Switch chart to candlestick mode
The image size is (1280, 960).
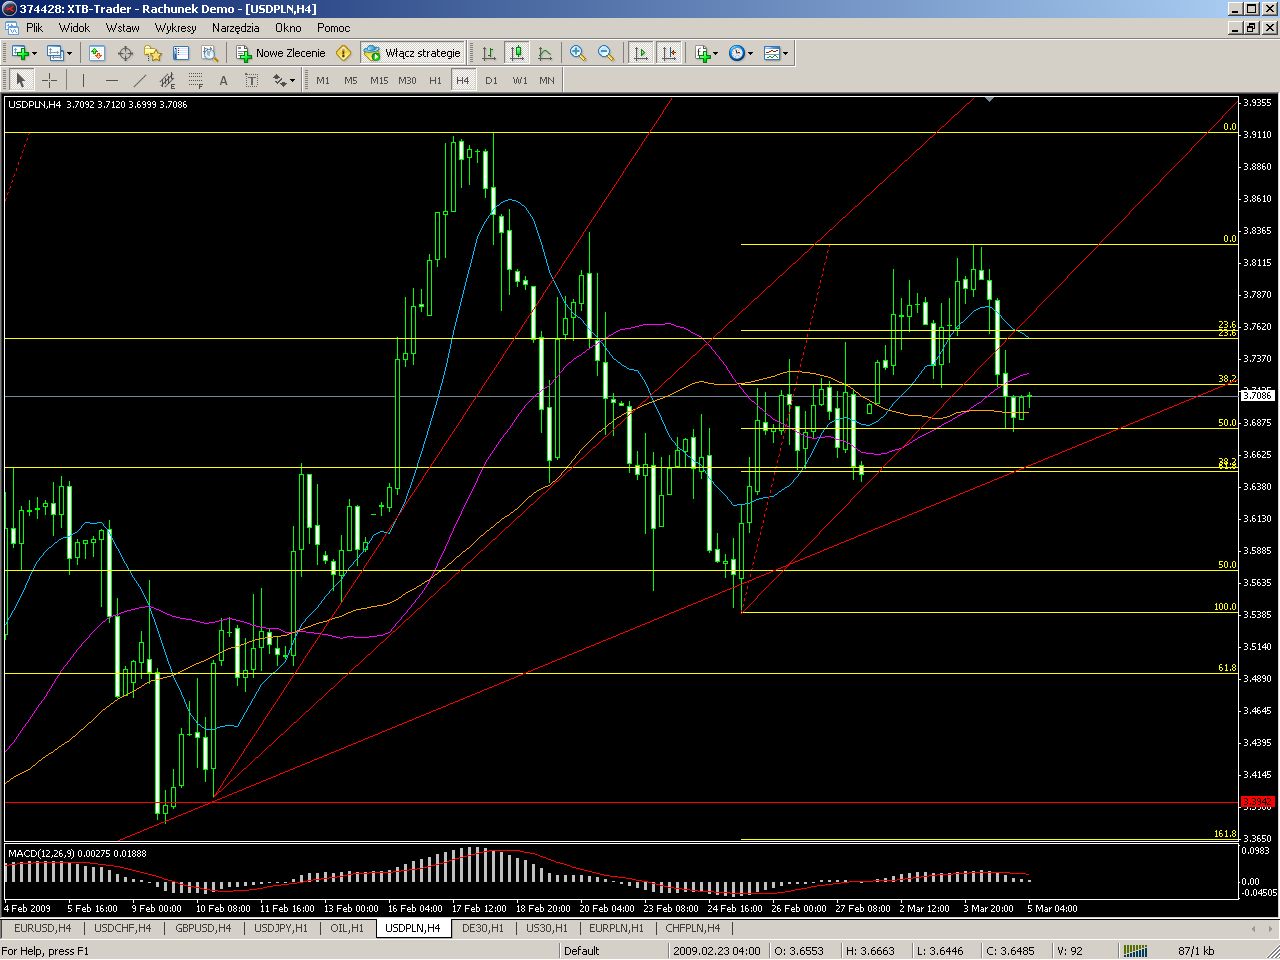[x=517, y=53]
